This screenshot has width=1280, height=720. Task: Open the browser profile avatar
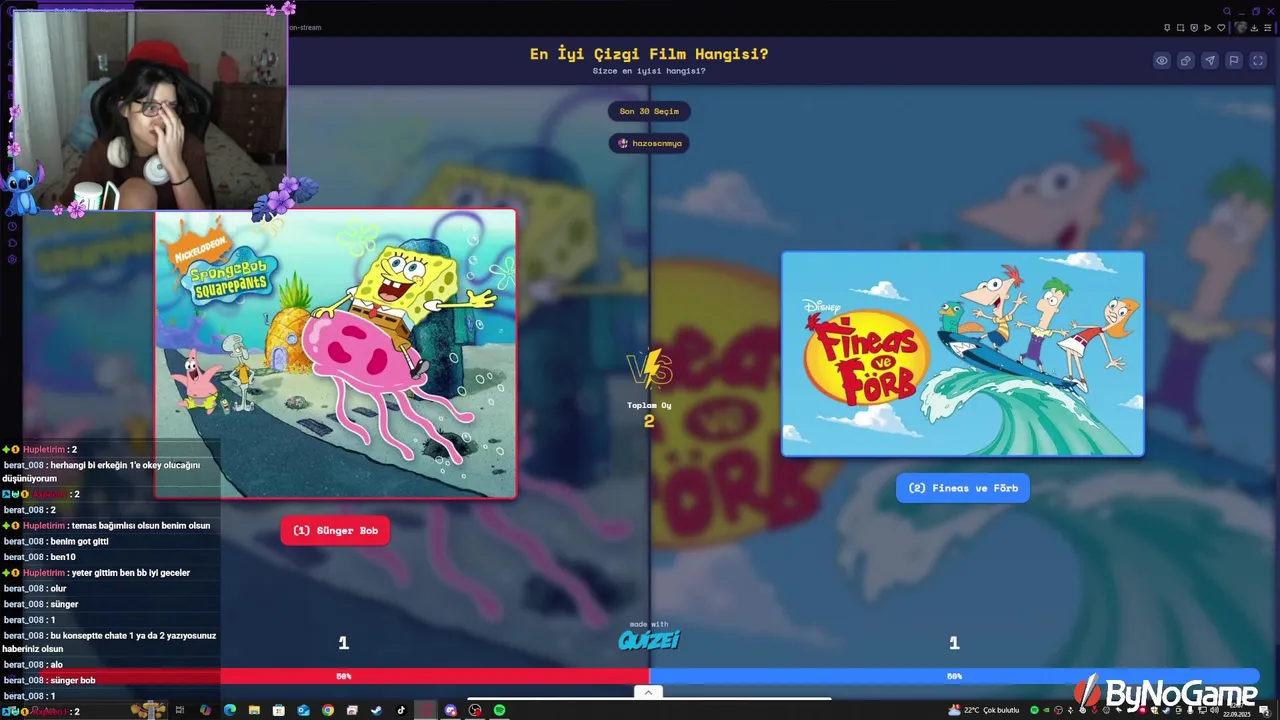[1241, 28]
